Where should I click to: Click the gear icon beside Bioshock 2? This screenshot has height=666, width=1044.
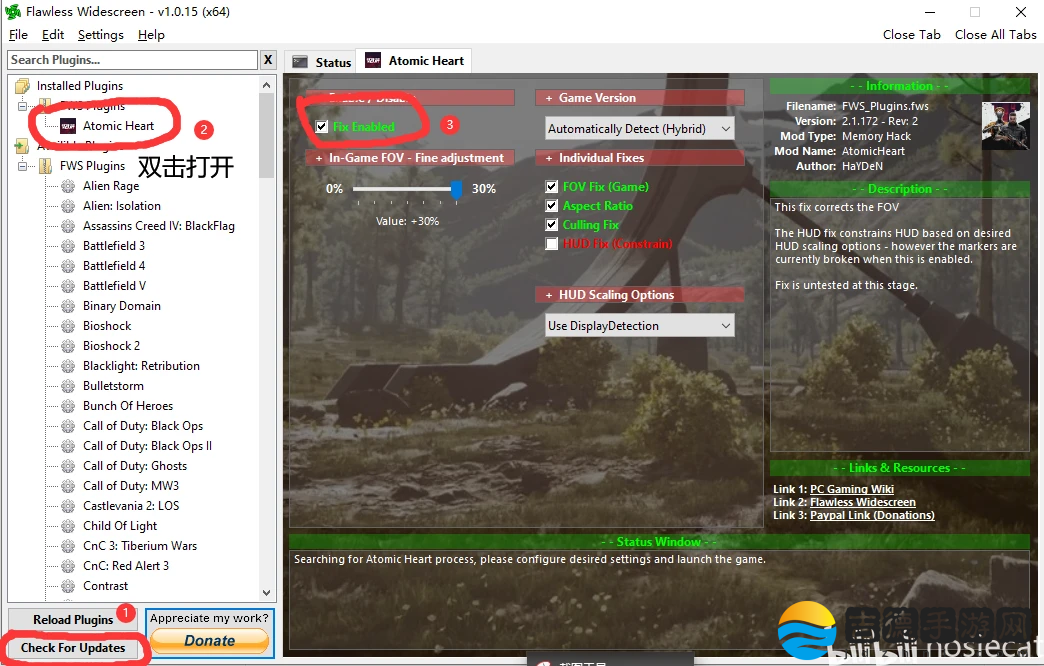68,346
